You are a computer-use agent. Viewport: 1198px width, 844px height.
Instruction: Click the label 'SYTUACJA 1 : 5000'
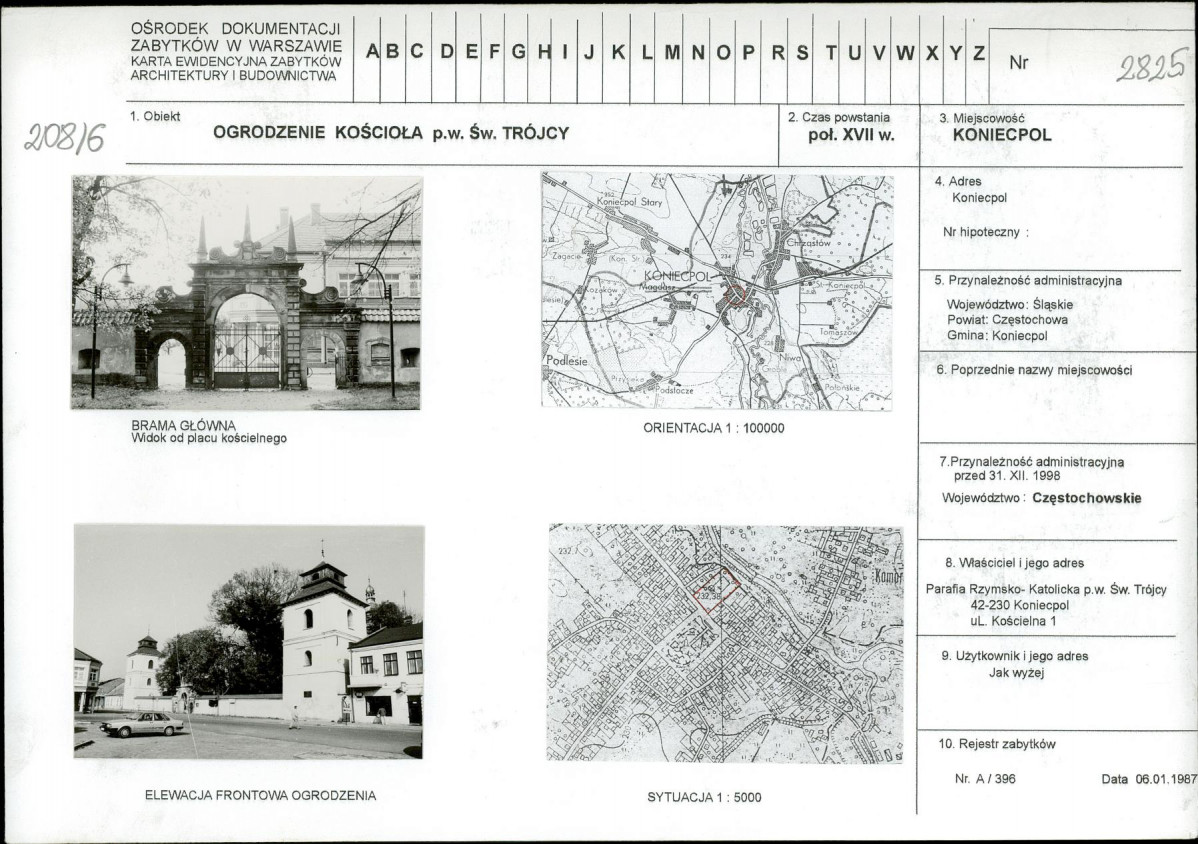pyautogui.click(x=704, y=797)
